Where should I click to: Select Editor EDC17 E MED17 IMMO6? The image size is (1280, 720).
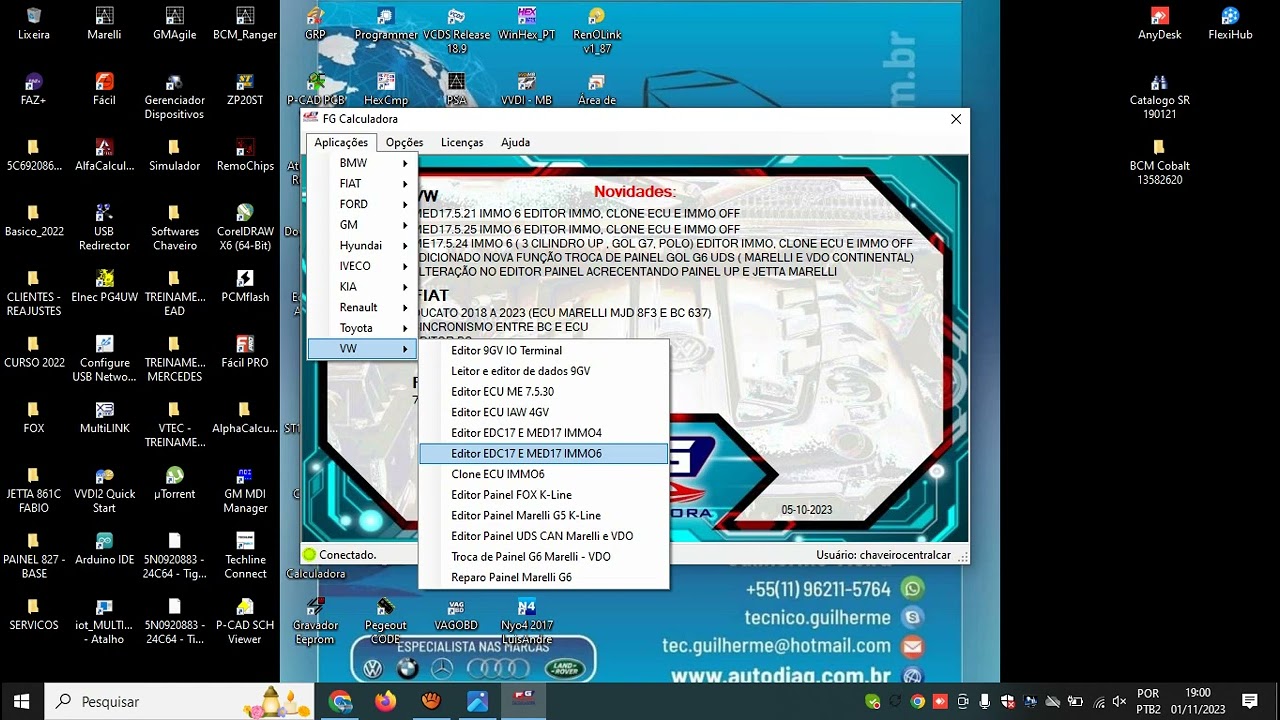pyautogui.click(x=544, y=454)
